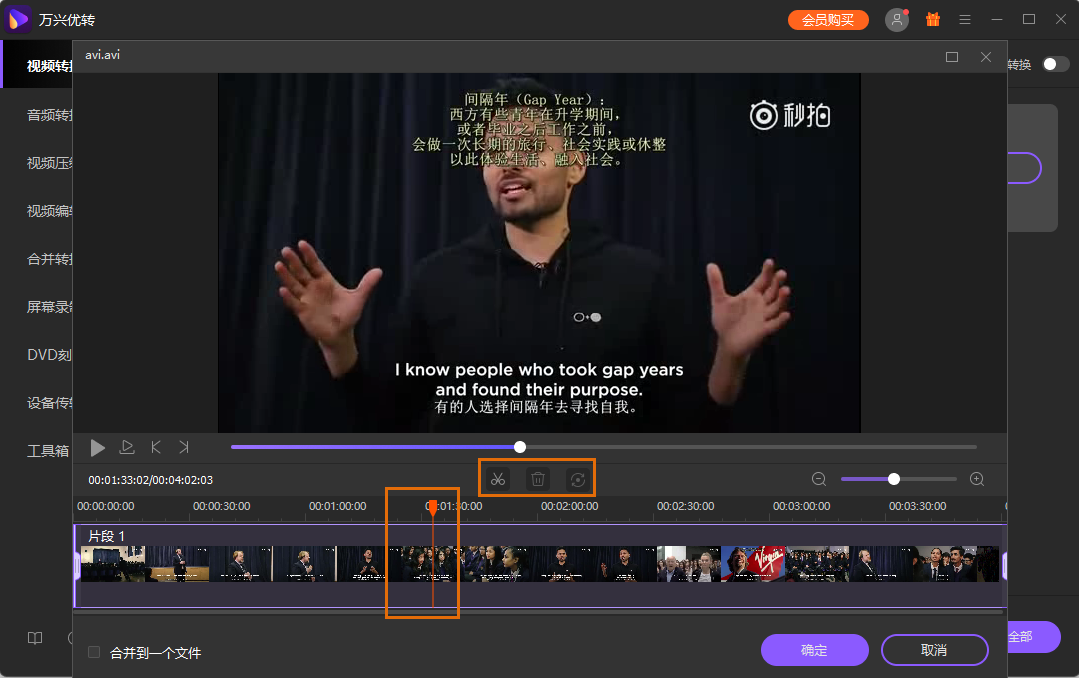Play the video preview
This screenshot has width=1079, height=678.
coord(97,447)
